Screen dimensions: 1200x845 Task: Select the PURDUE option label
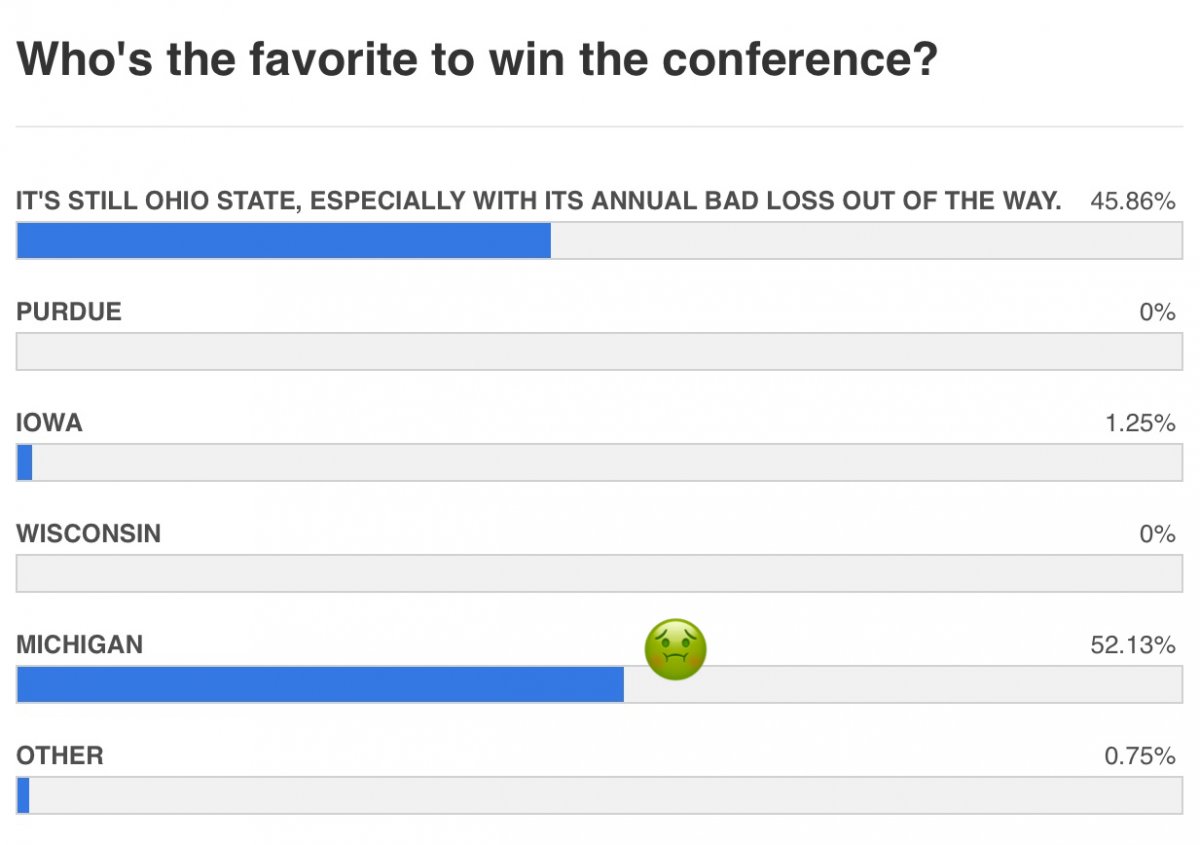[69, 312]
